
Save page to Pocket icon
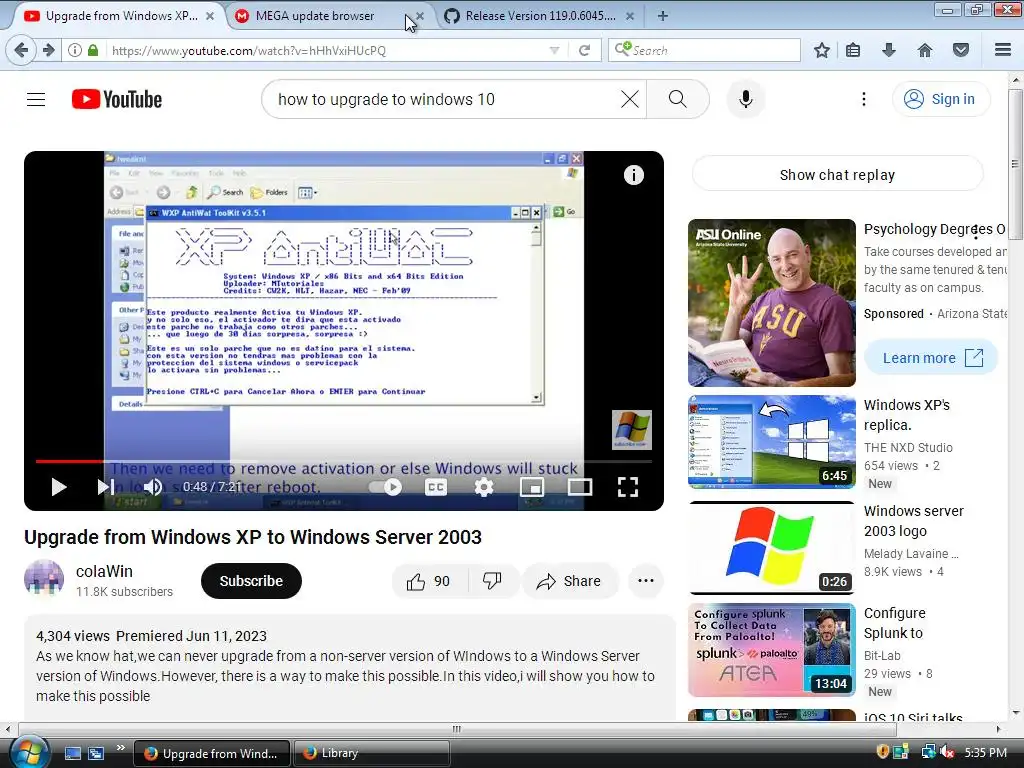pyautogui.click(x=961, y=50)
